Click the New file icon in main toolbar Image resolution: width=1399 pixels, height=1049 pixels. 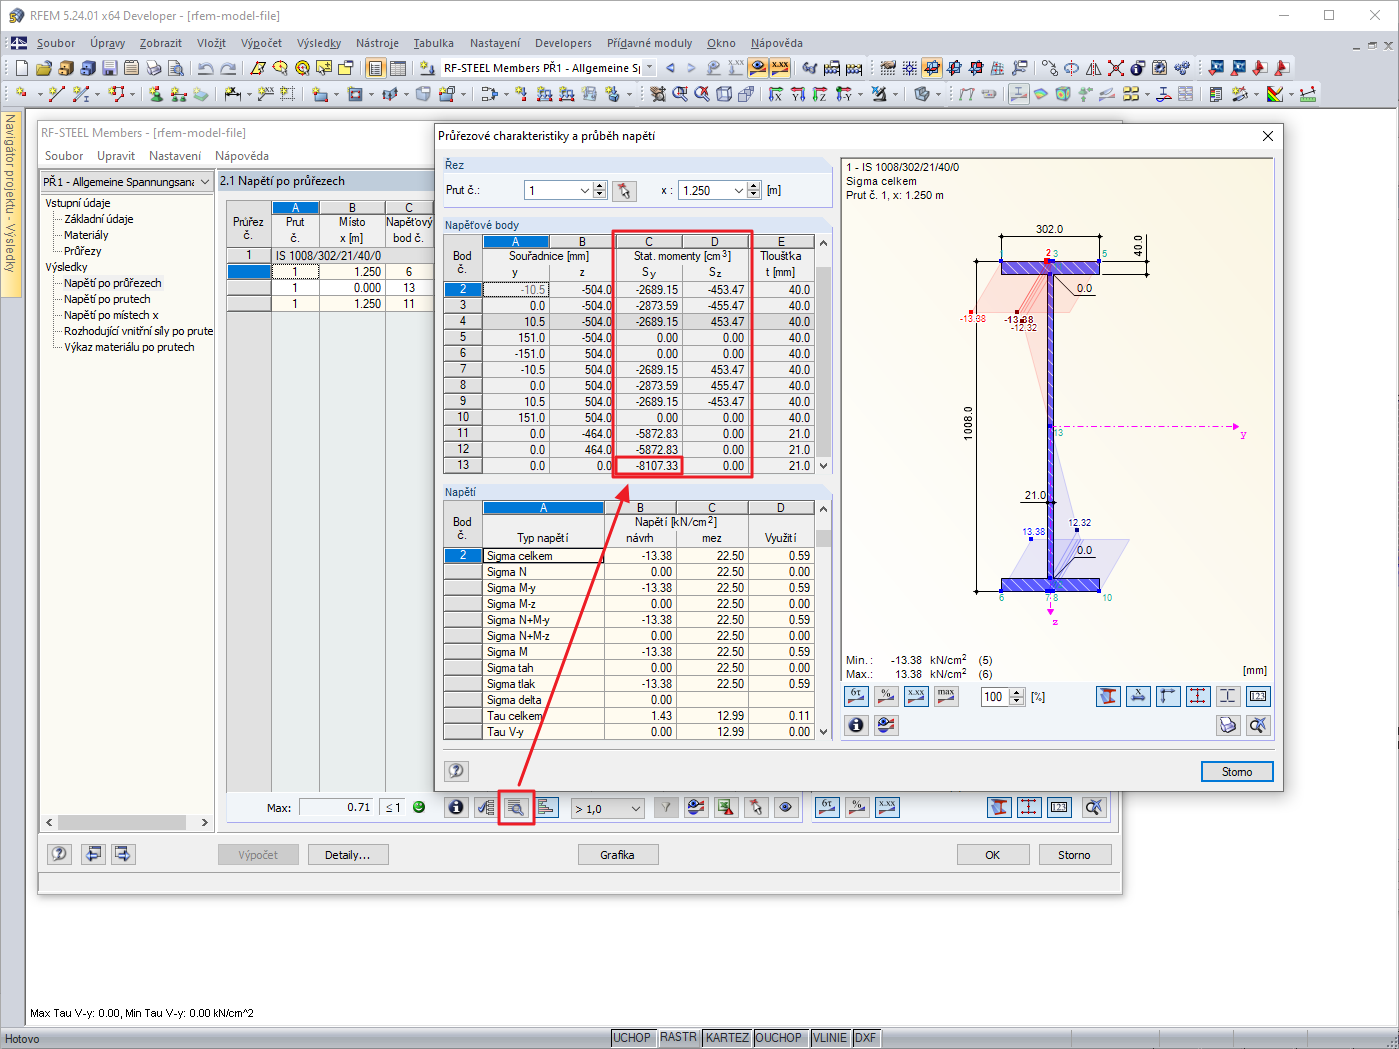click(22, 68)
